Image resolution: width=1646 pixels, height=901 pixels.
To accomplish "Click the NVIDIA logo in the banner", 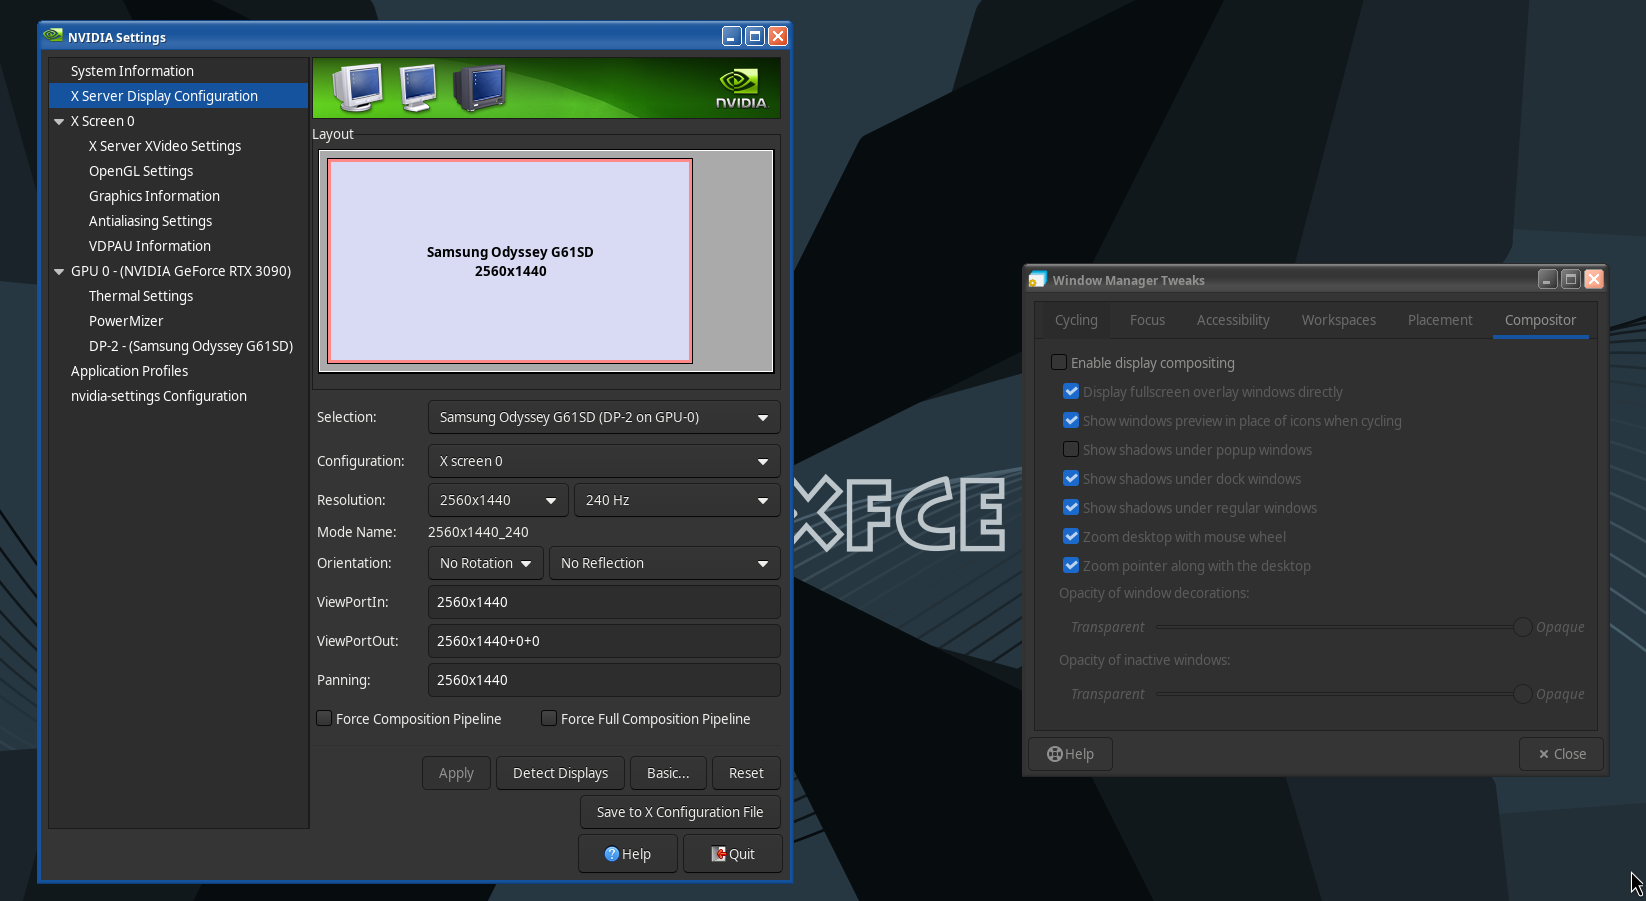I will click(741, 88).
